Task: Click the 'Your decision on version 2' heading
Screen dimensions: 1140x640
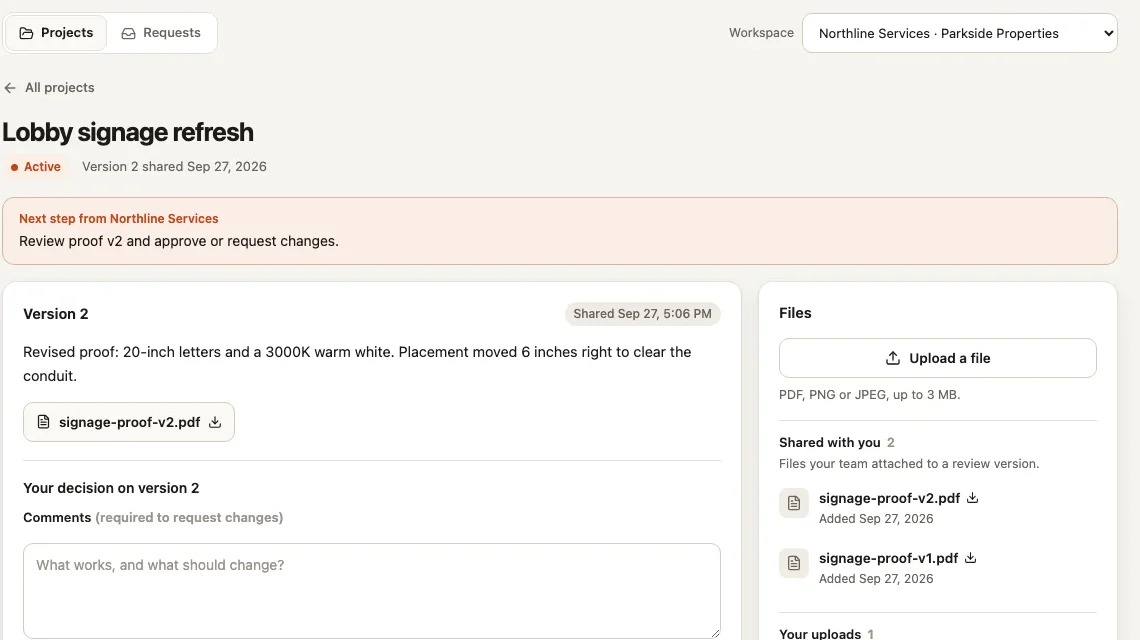Action: click(x=111, y=488)
